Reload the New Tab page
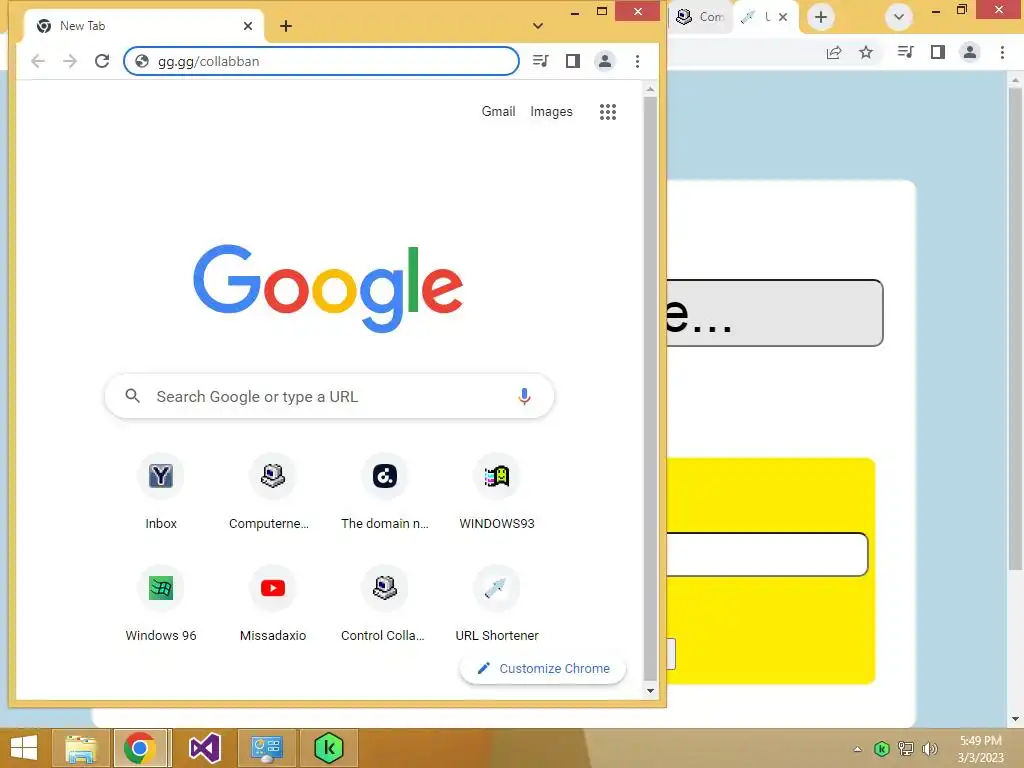 click(102, 61)
